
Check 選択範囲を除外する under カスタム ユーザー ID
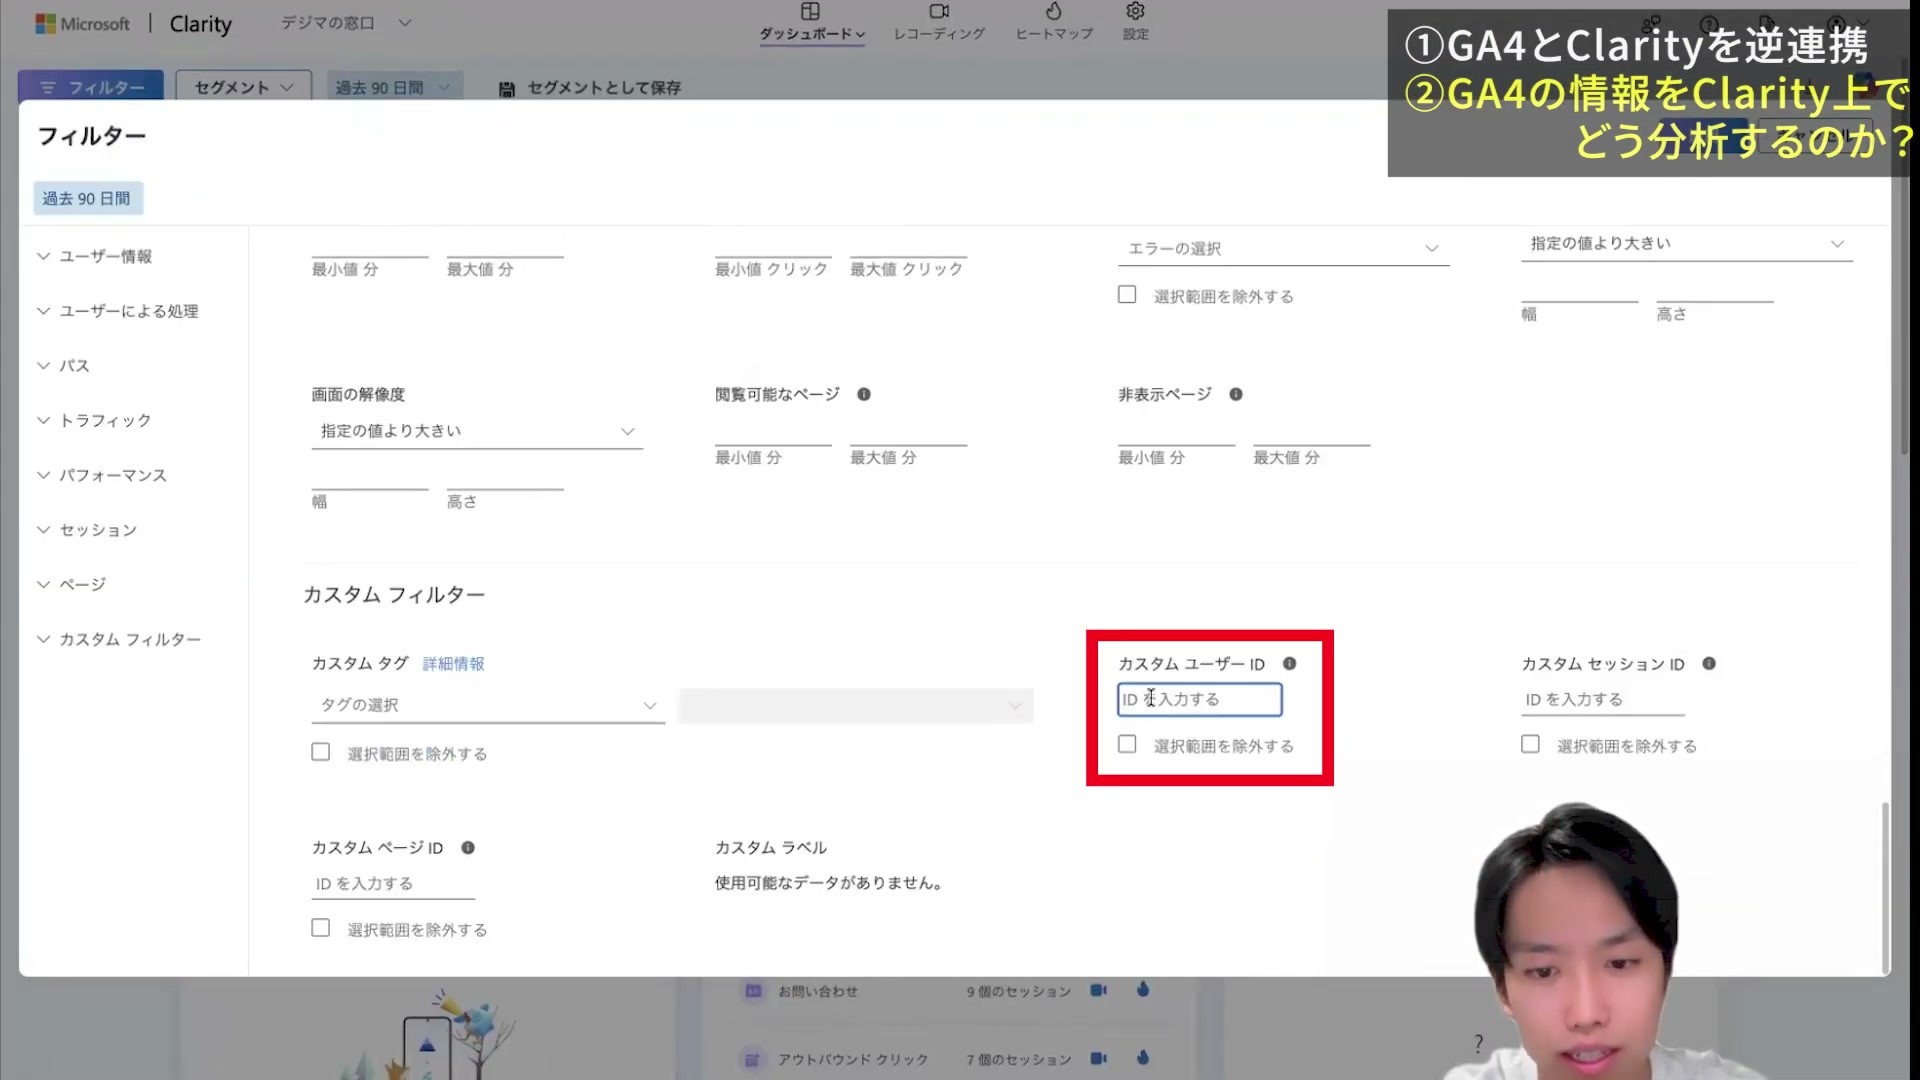click(x=1127, y=744)
